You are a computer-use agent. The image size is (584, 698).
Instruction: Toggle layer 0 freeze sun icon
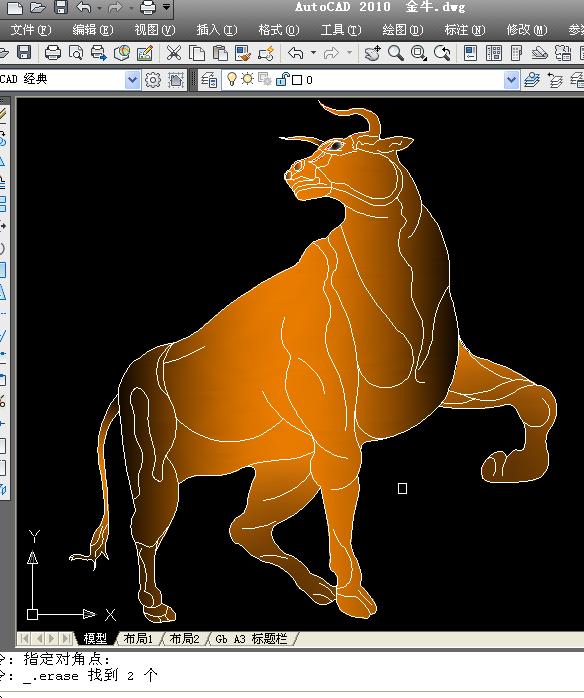pyautogui.click(x=247, y=79)
